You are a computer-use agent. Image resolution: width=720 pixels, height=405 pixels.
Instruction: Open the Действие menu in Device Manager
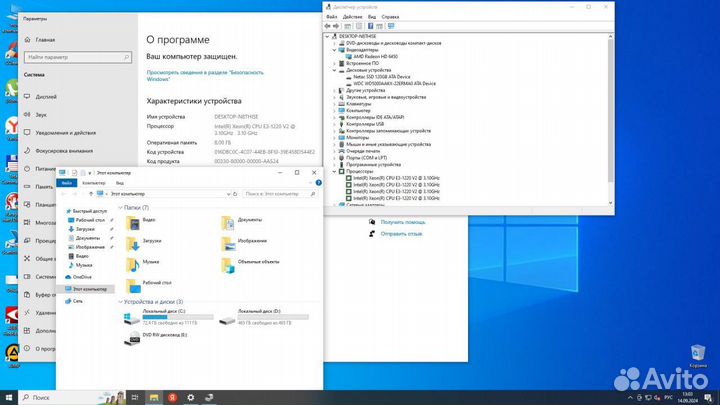(352, 17)
